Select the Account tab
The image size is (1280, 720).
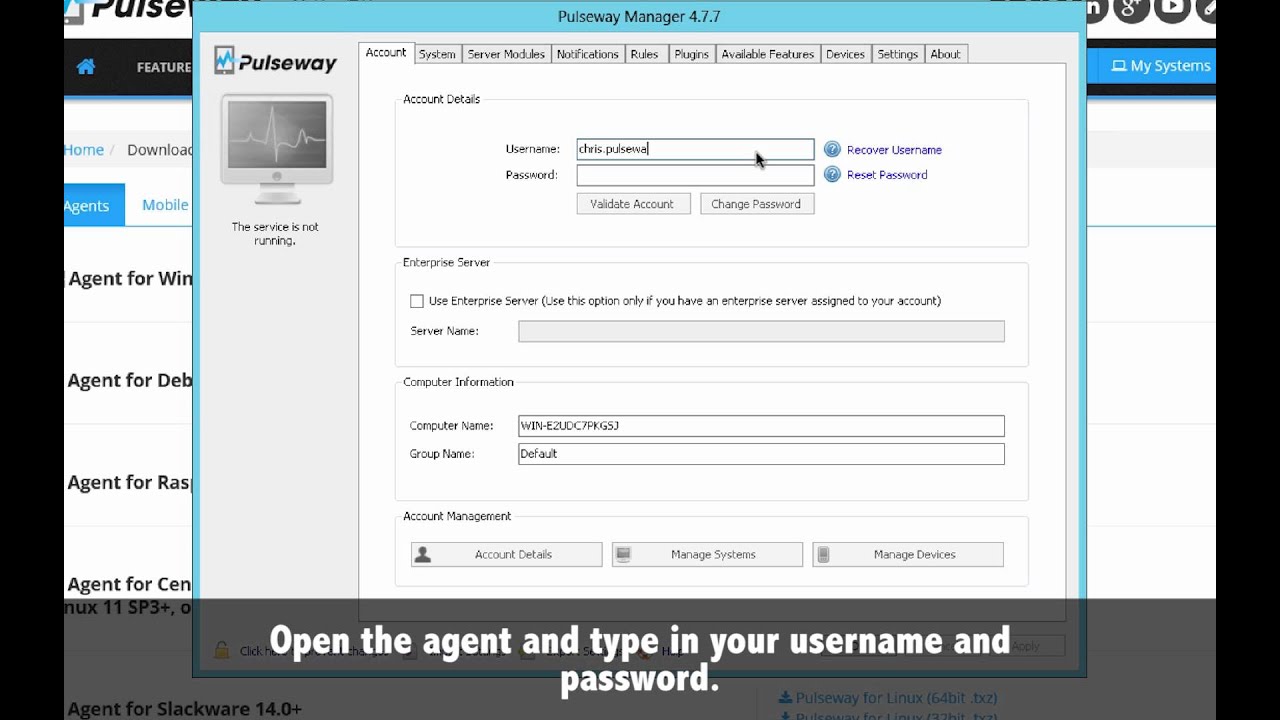click(386, 53)
